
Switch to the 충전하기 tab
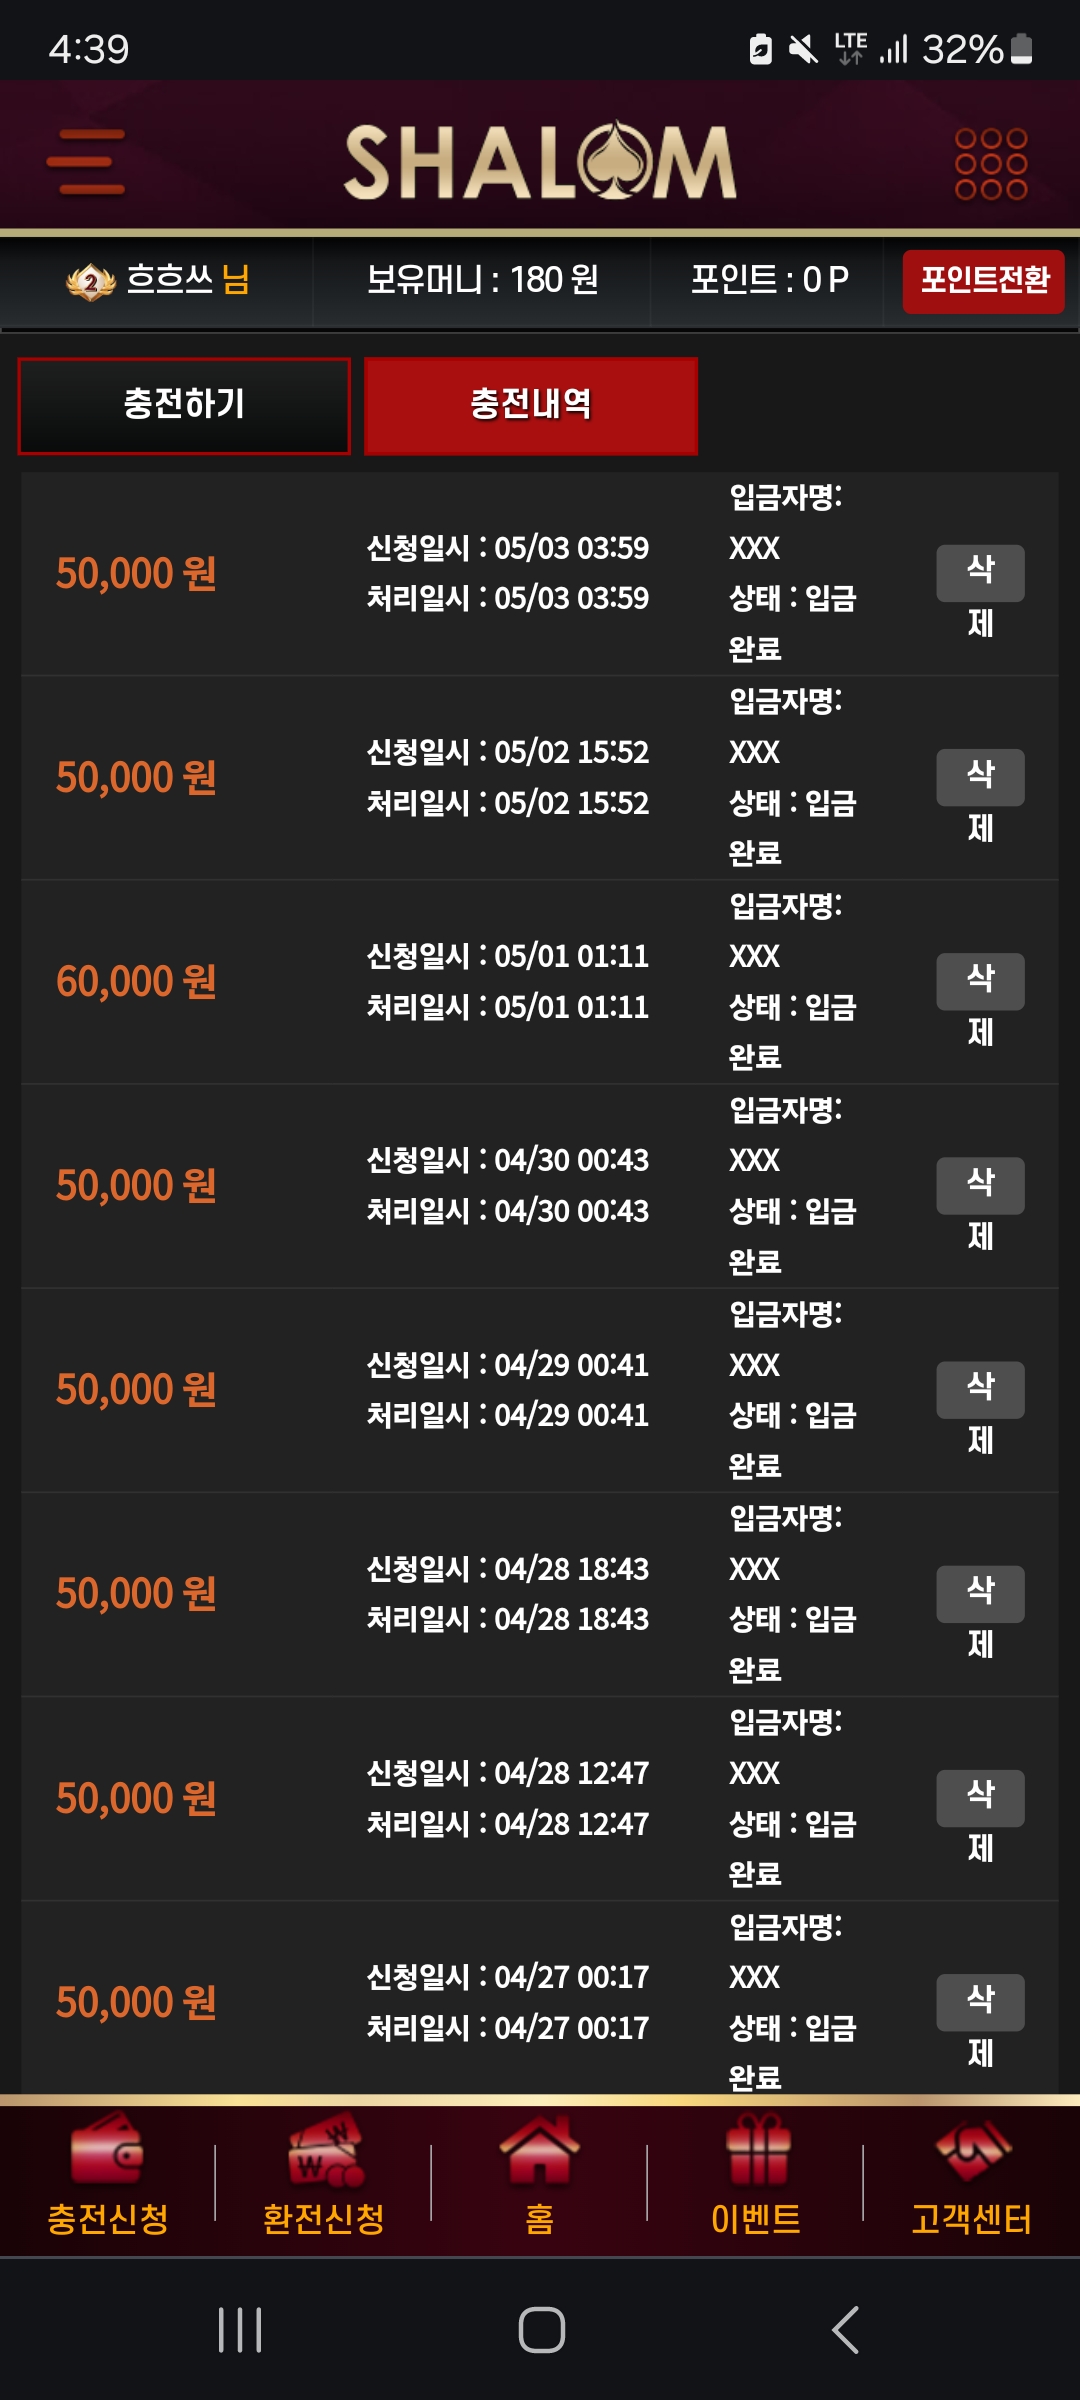click(184, 405)
